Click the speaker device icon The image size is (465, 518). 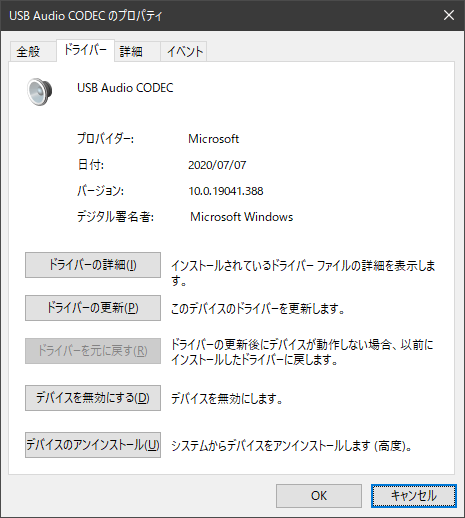(x=40, y=92)
